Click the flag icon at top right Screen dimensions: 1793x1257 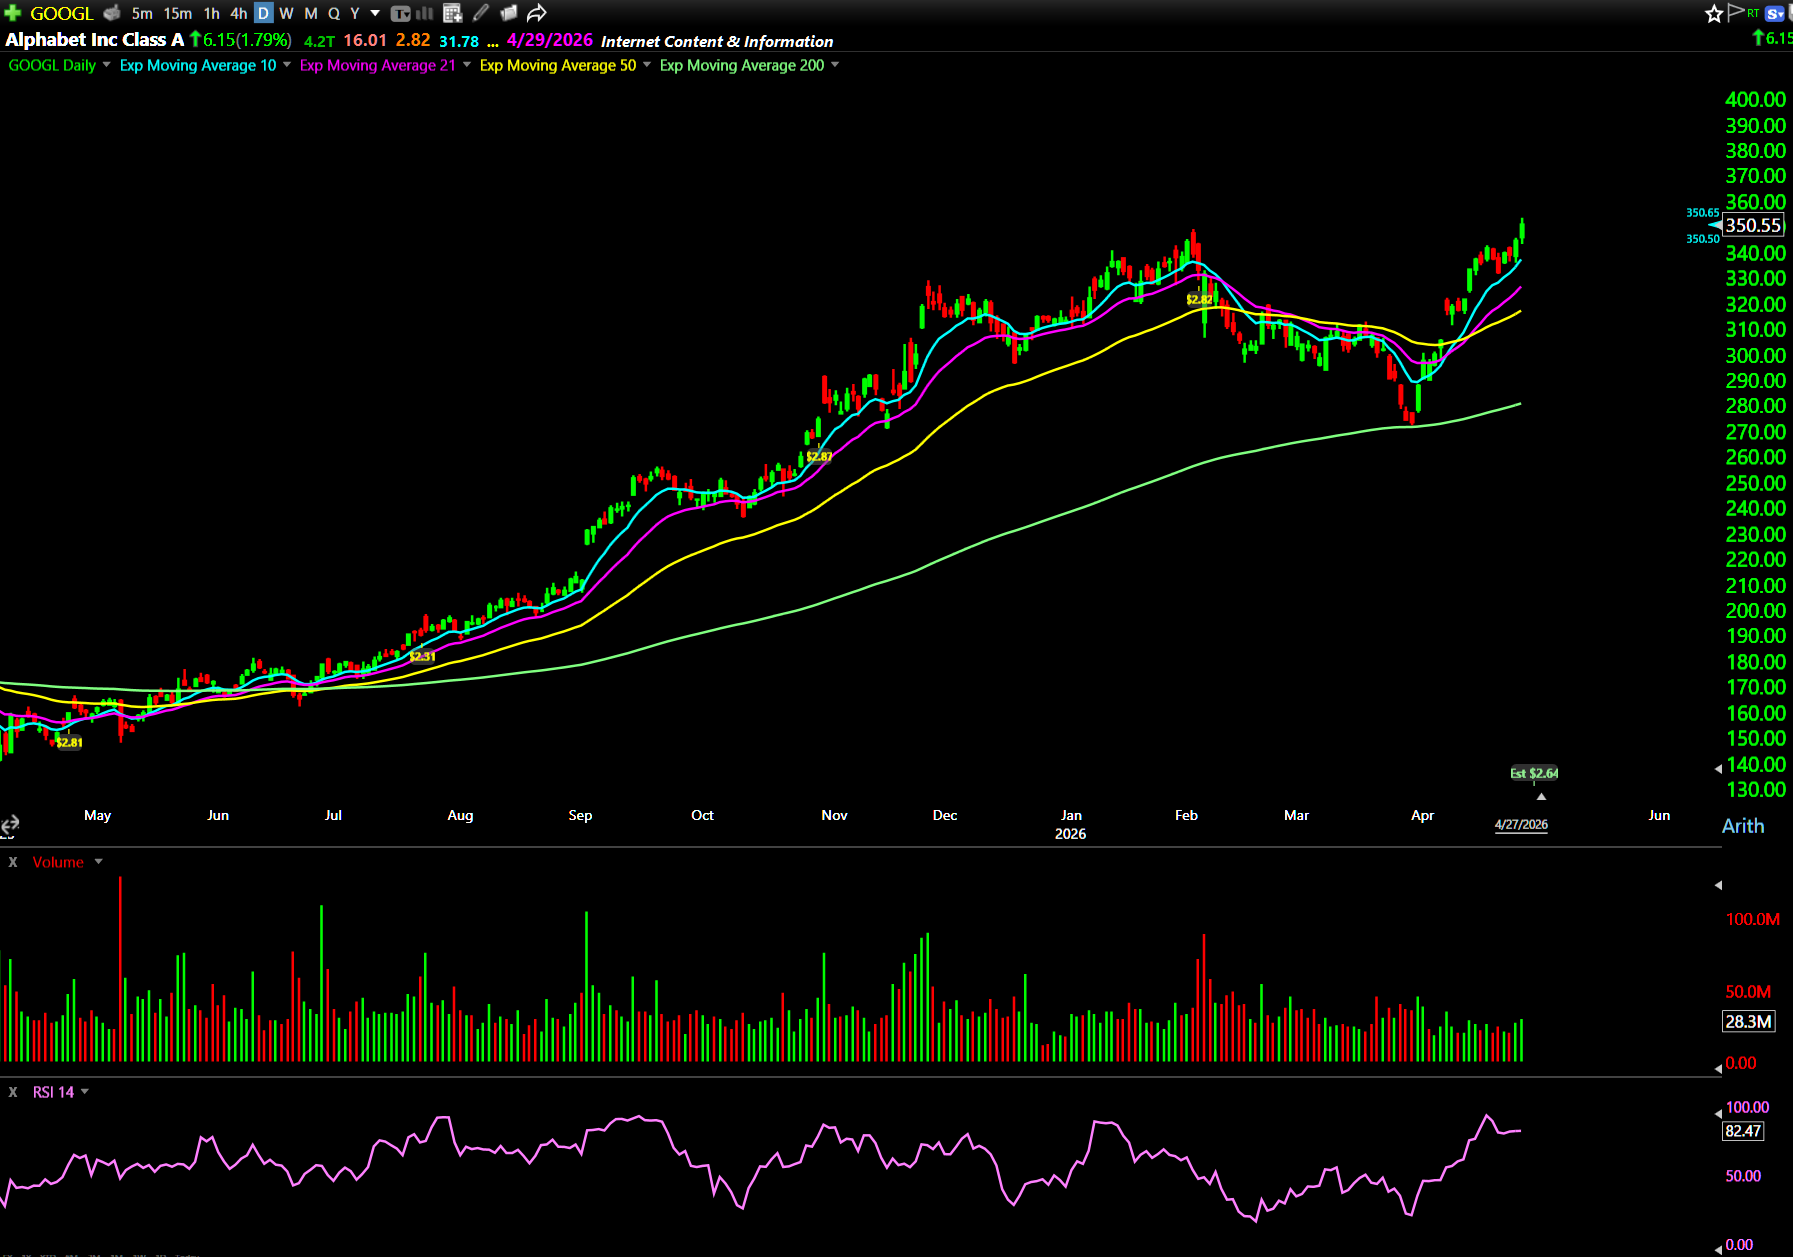click(1735, 13)
